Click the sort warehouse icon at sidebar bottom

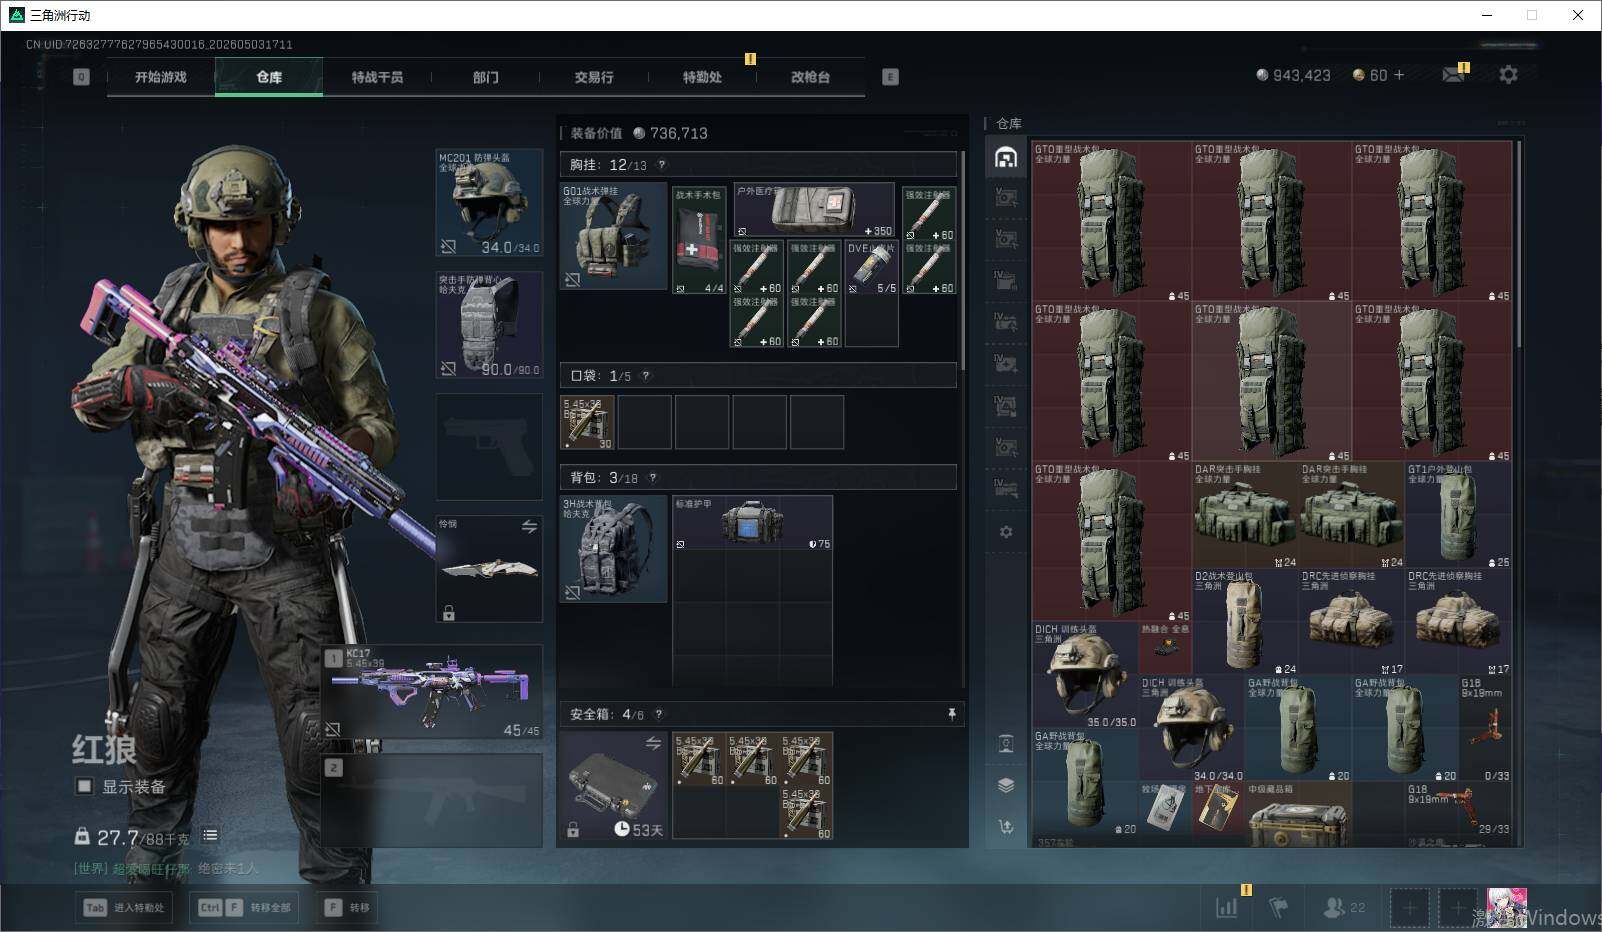pos(1006,827)
